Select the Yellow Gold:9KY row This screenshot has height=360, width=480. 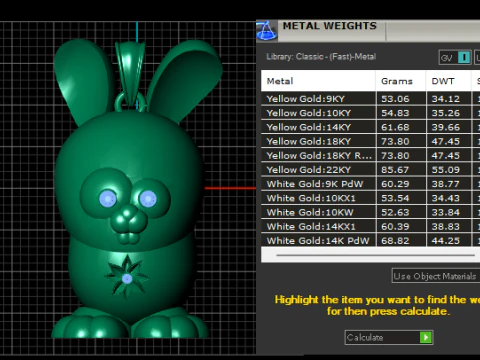(x=370, y=99)
